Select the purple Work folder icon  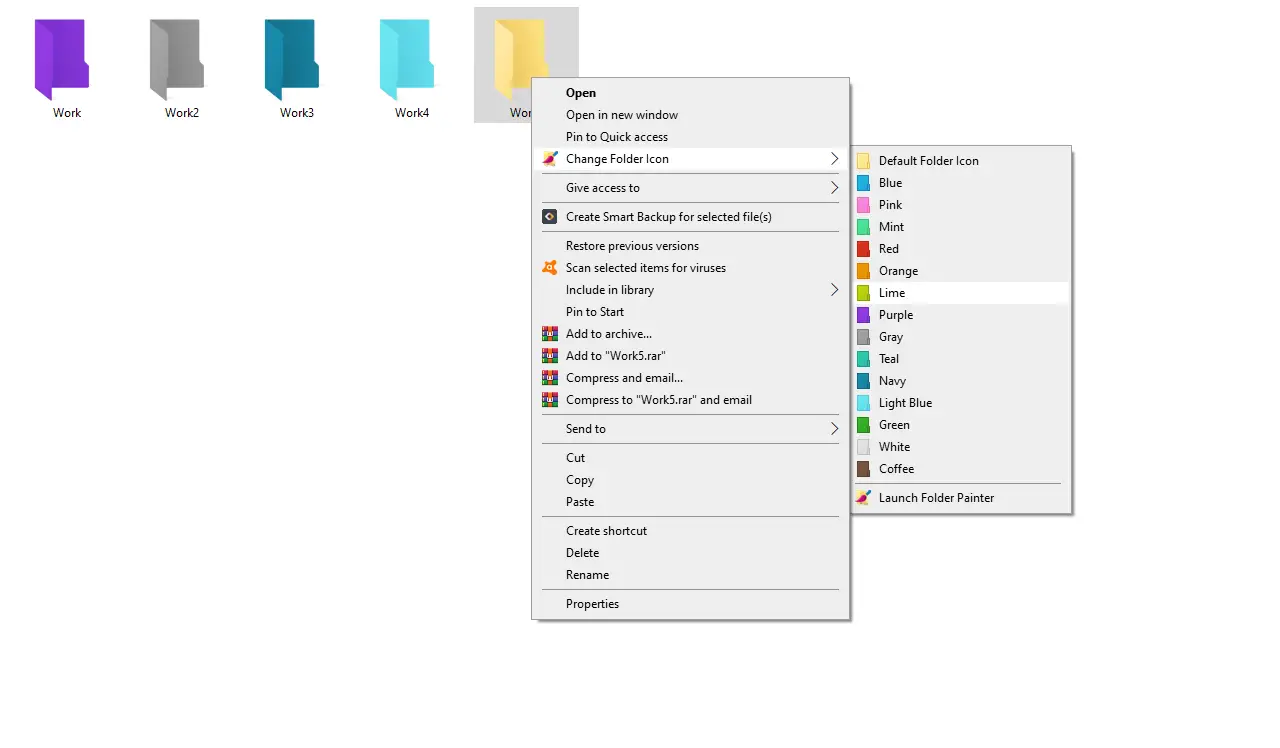point(62,60)
